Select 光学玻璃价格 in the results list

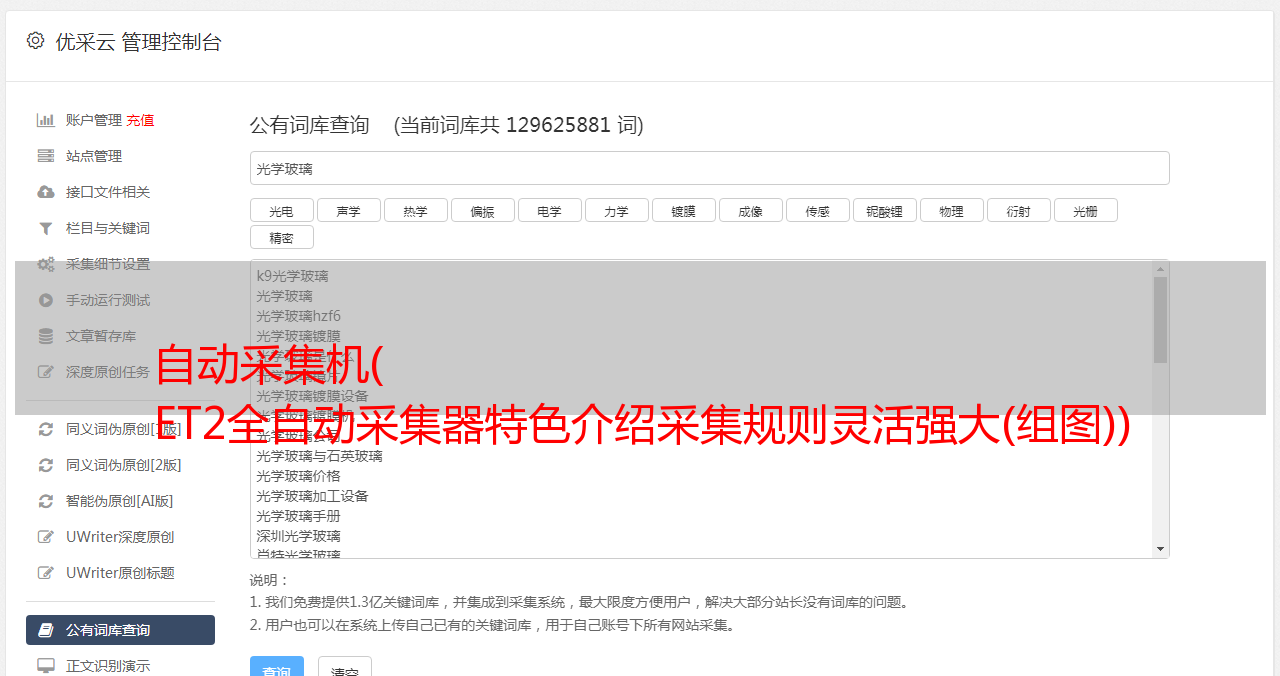click(x=298, y=476)
